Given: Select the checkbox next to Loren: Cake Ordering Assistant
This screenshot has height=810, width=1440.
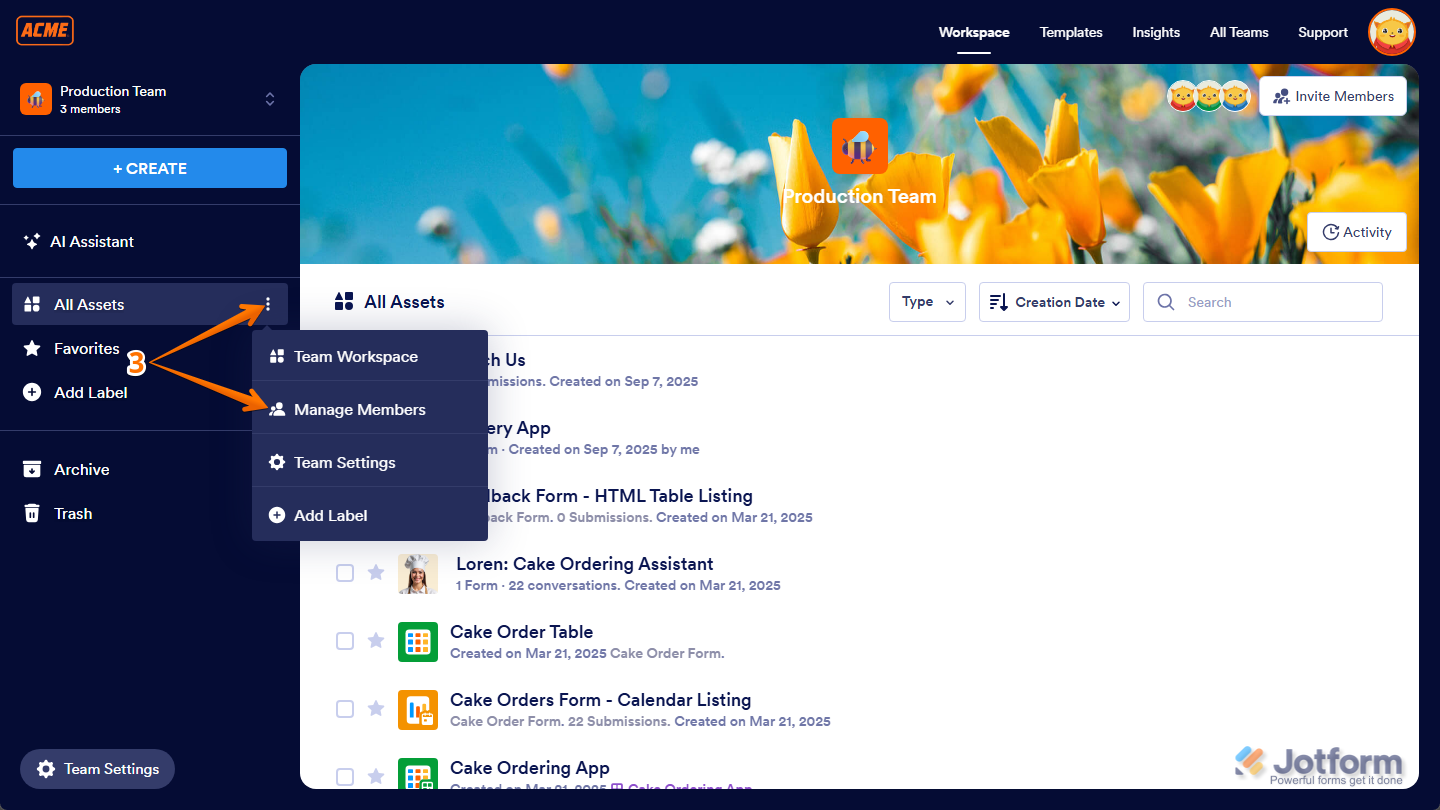Looking at the screenshot, I should tap(345, 572).
